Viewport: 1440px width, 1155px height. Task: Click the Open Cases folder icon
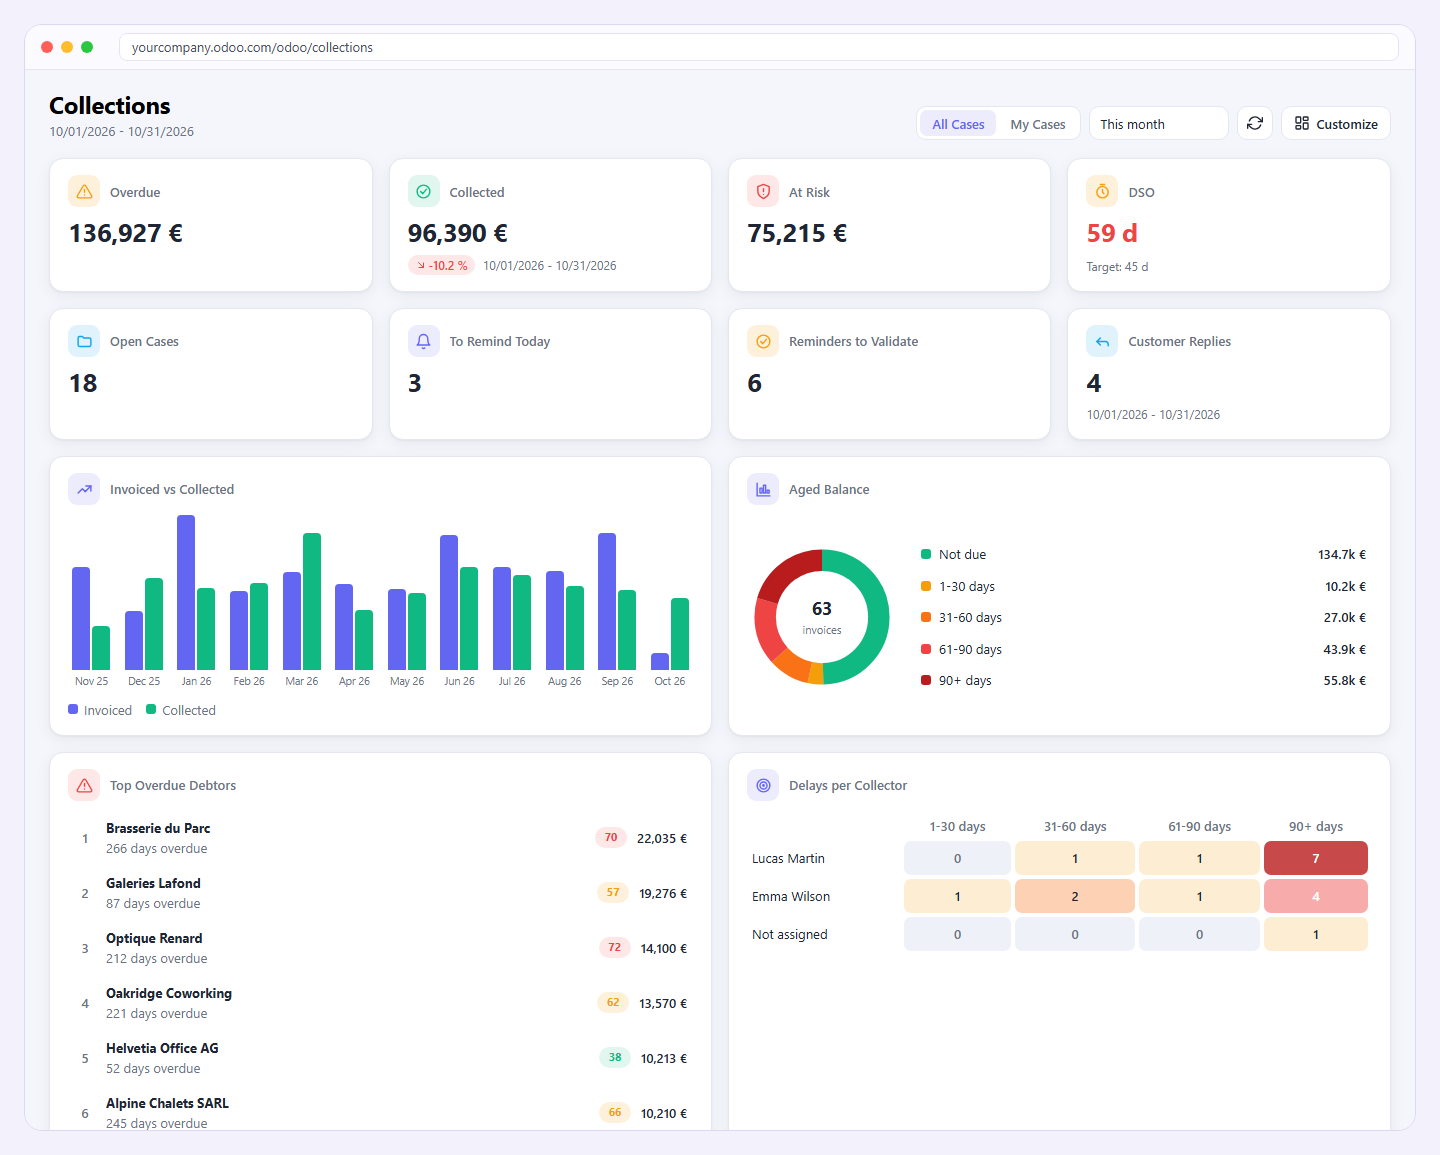[x=84, y=341]
